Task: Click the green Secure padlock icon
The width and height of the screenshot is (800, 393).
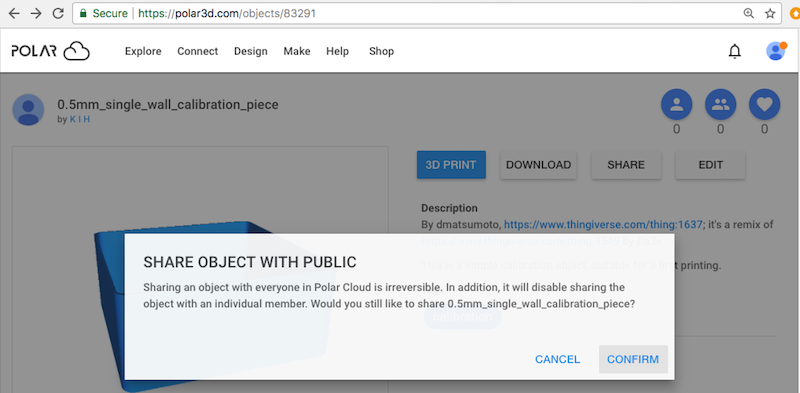Action: point(83,14)
